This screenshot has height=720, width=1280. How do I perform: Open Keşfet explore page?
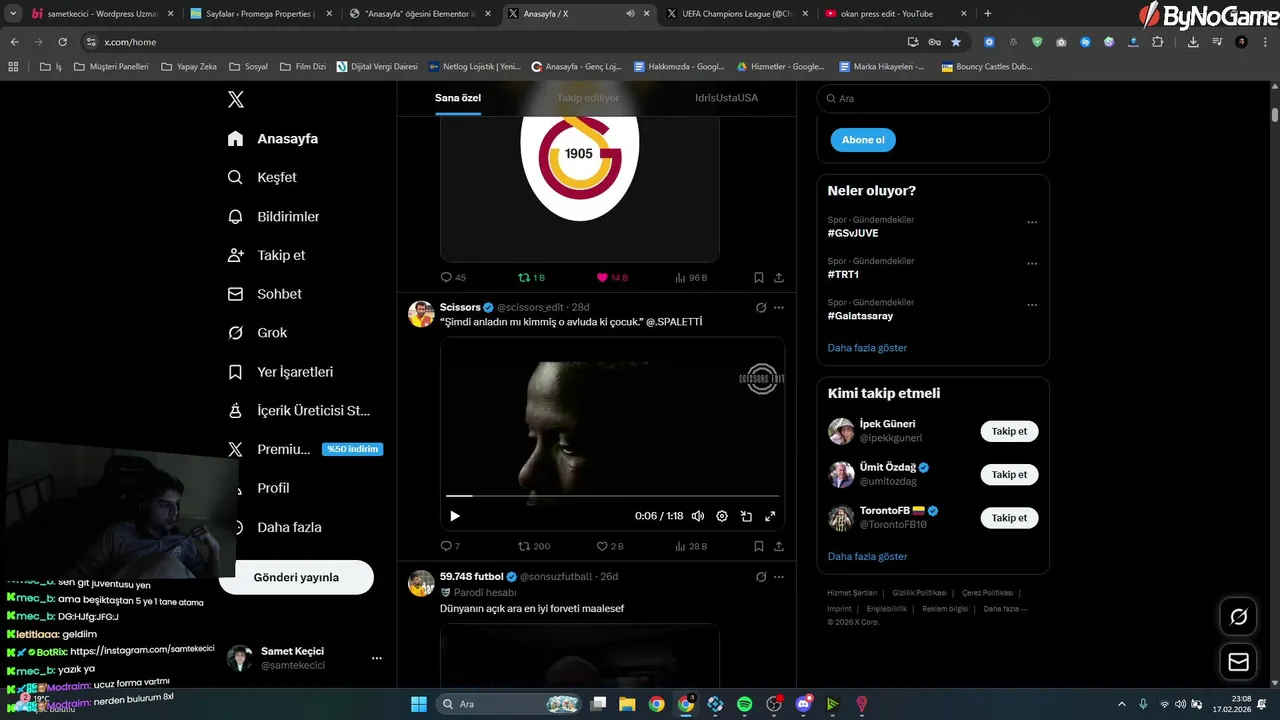click(262, 177)
